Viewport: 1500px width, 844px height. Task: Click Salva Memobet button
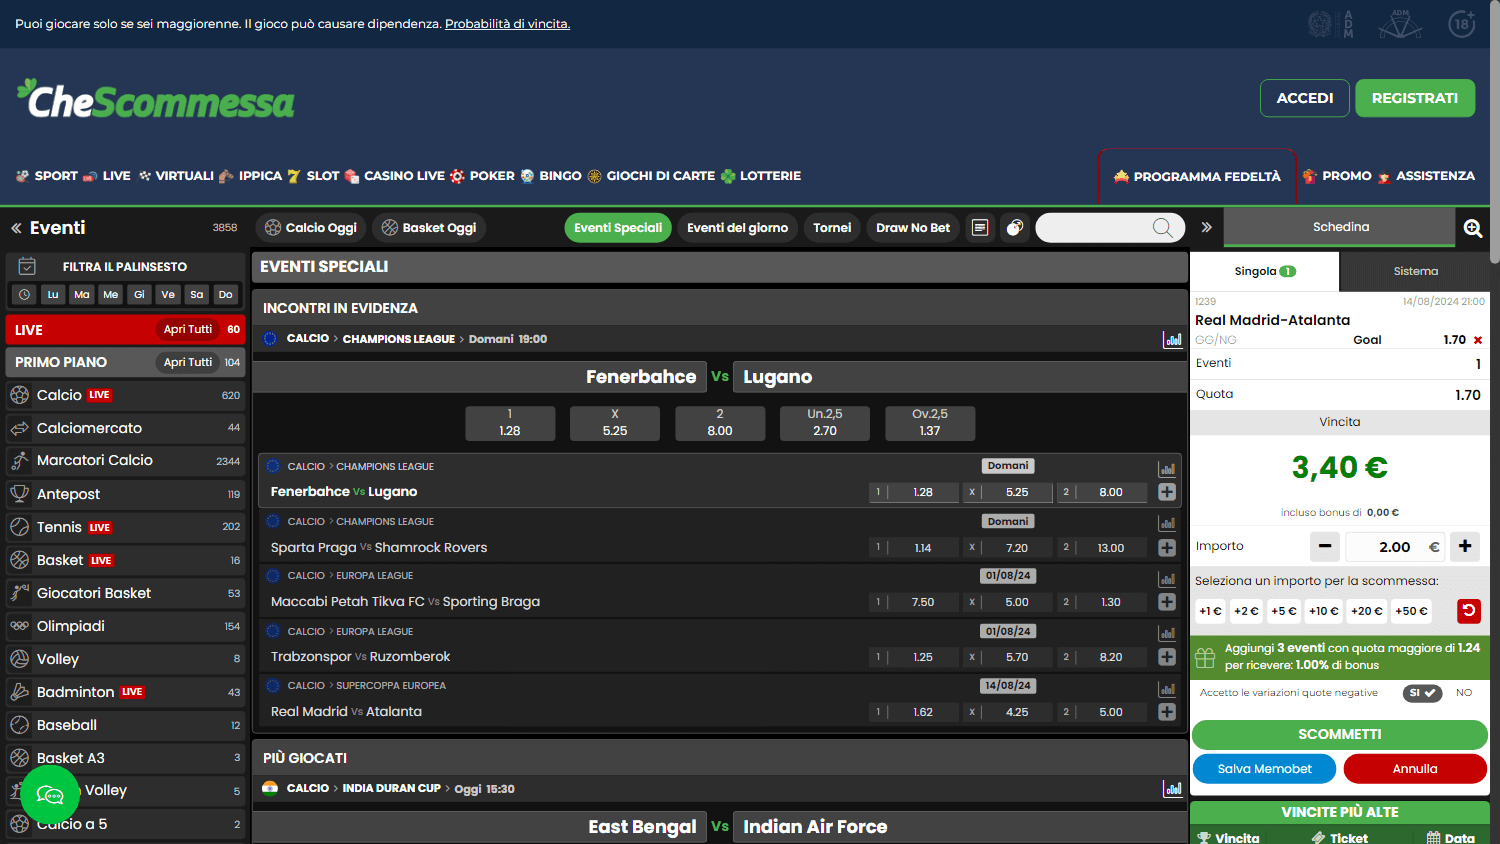[1264, 769]
